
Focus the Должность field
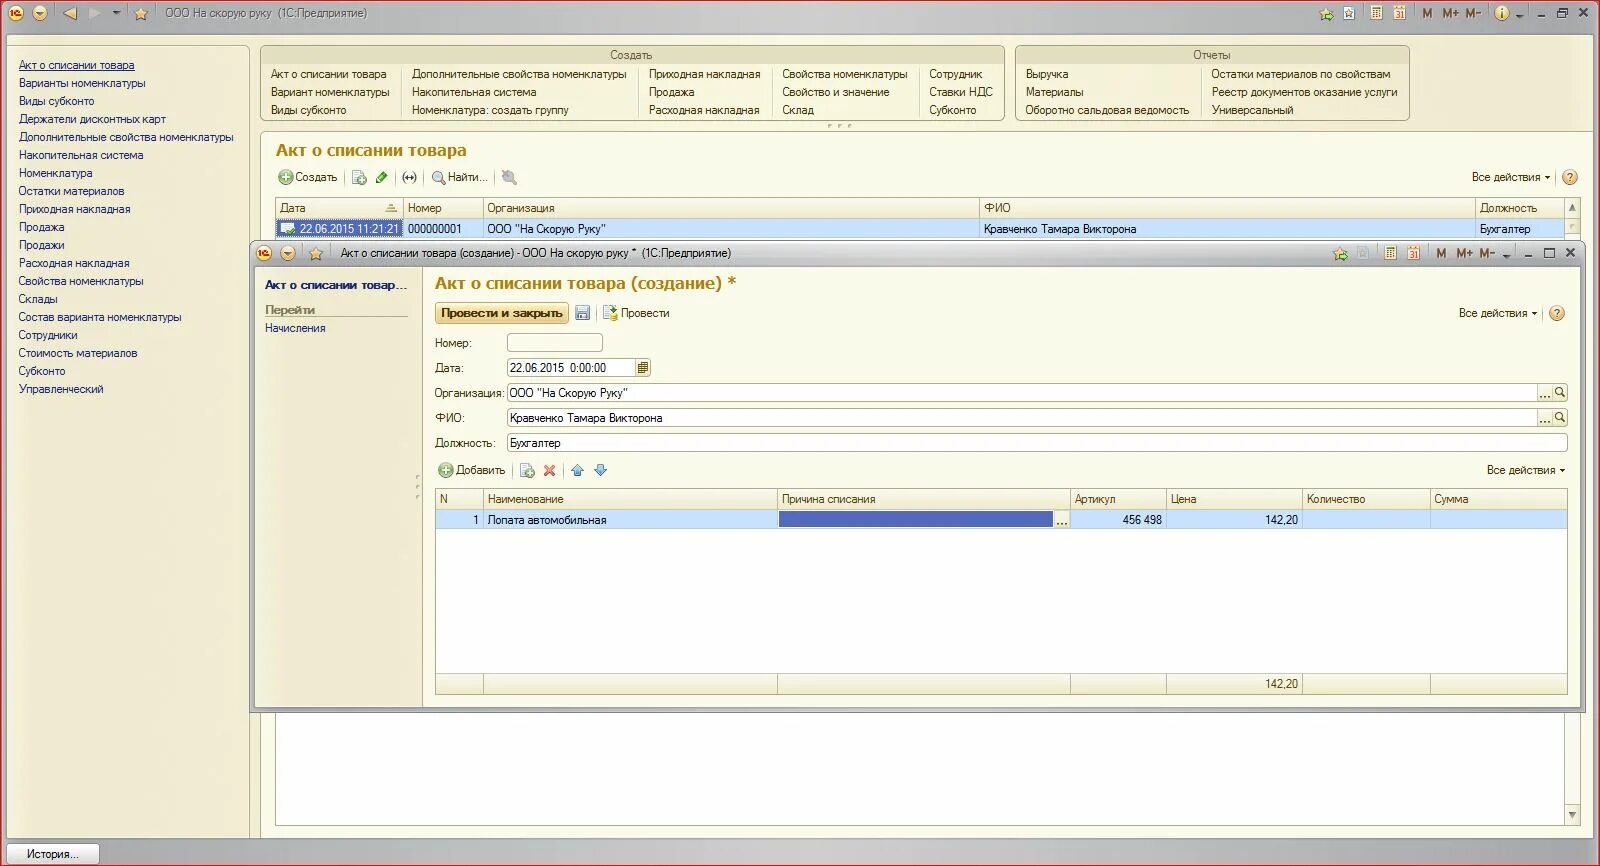click(x=1037, y=443)
